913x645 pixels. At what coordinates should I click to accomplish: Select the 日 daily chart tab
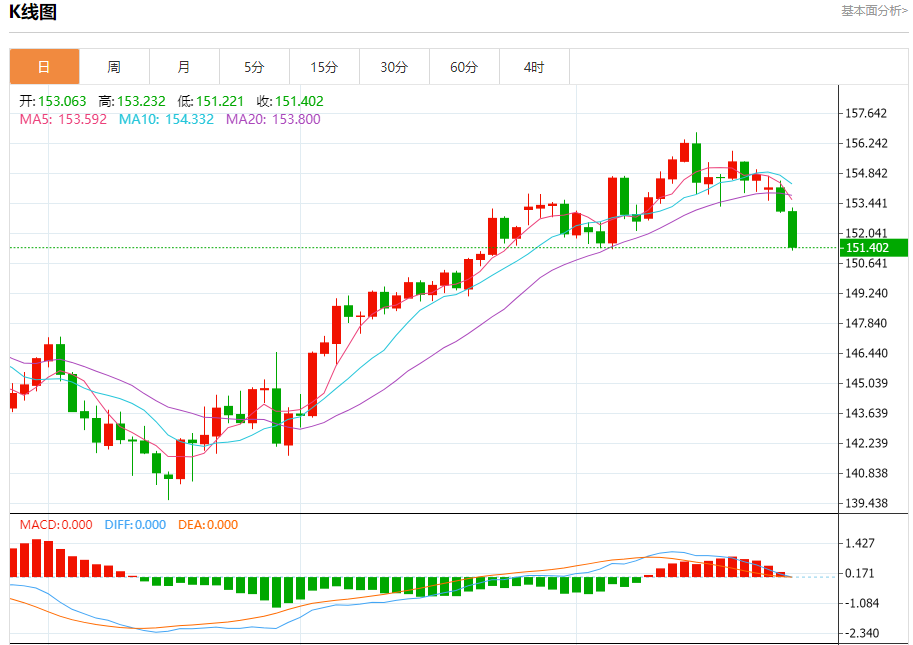click(x=44, y=67)
